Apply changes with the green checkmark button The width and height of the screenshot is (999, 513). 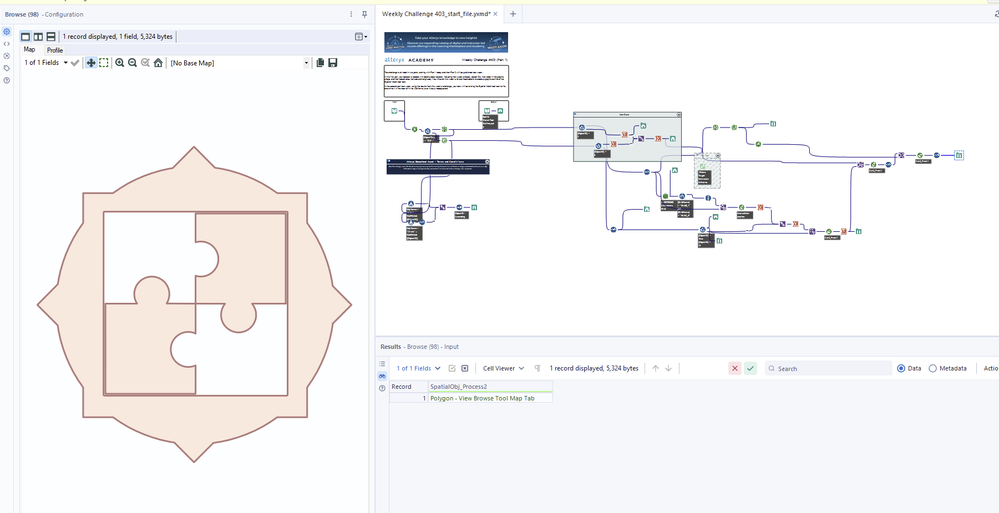pyautogui.click(x=750, y=368)
